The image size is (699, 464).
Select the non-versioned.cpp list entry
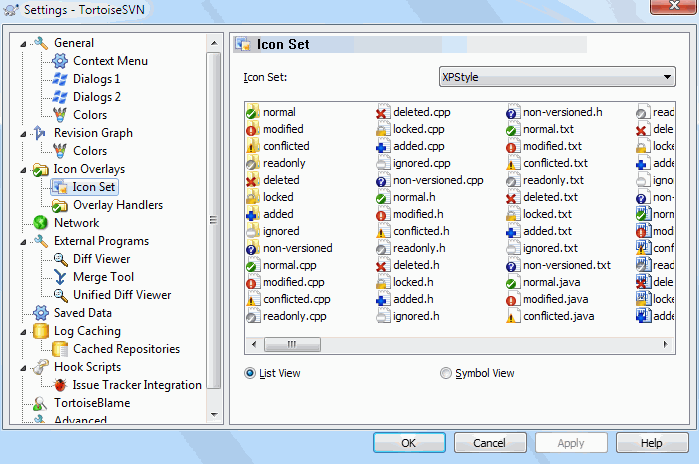(x=430, y=181)
